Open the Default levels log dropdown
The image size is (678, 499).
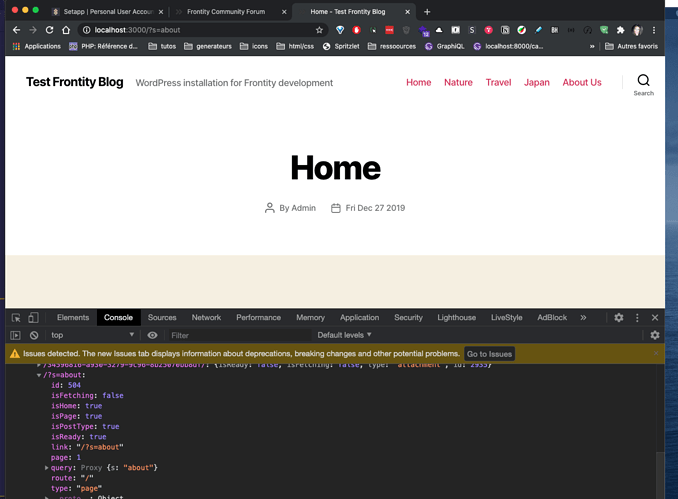[x=344, y=335]
